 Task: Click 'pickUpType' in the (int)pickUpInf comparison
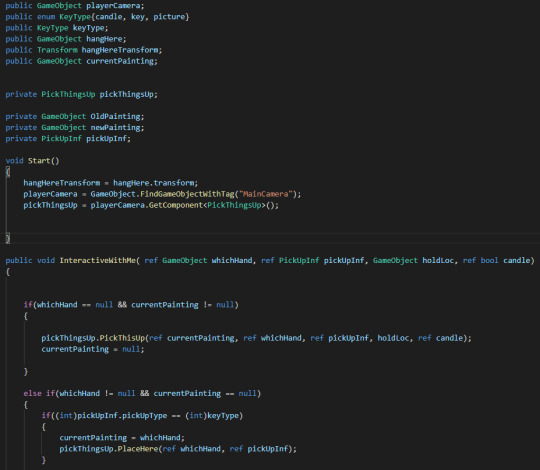[145, 416]
